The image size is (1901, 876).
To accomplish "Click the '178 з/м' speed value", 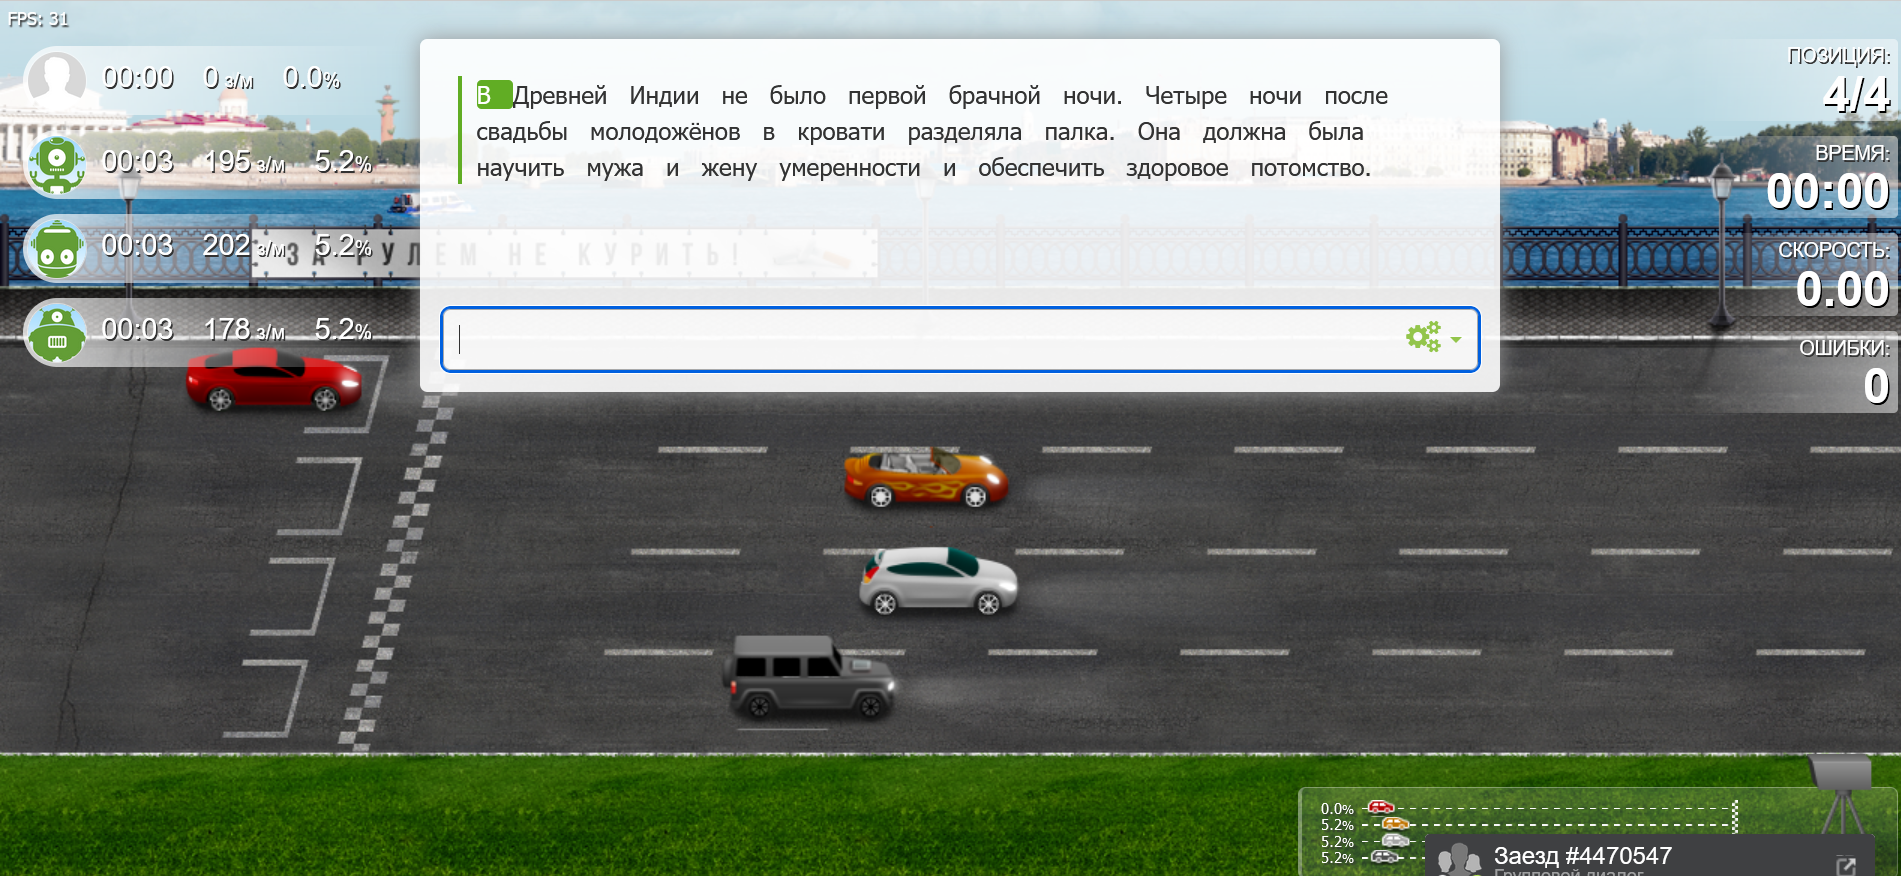I will pyautogui.click(x=244, y=330).
